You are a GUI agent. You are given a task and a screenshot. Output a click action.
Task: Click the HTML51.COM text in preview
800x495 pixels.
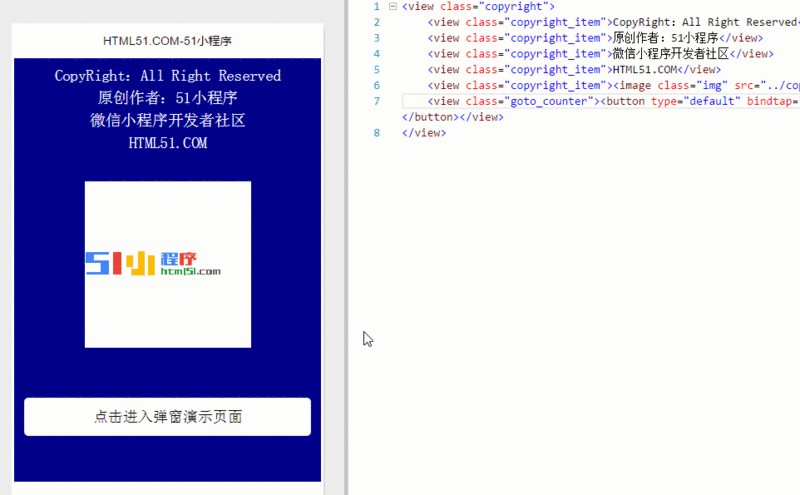coord(167,143)
